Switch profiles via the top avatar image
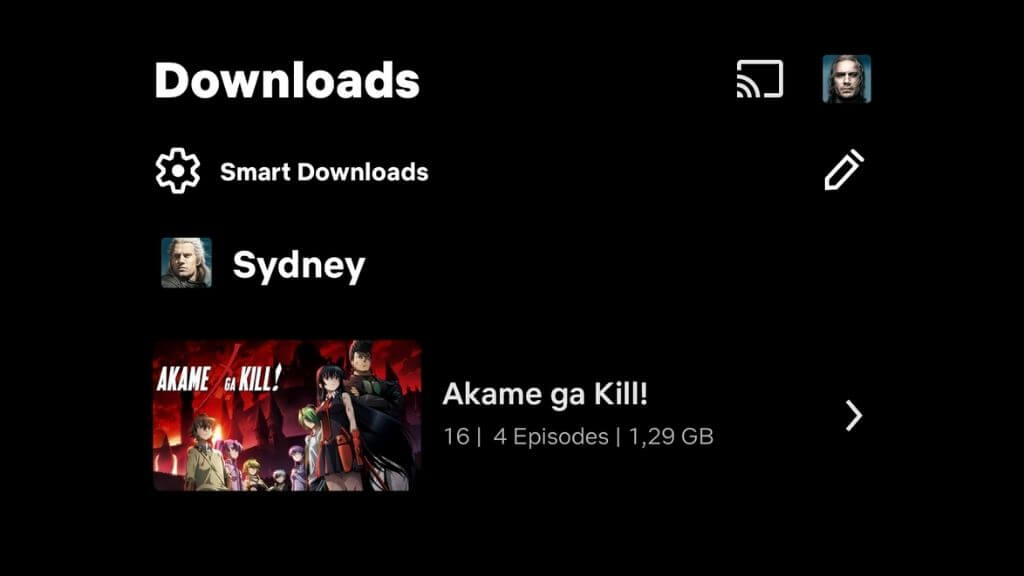The image size is (1024, 576). [846, 79]
